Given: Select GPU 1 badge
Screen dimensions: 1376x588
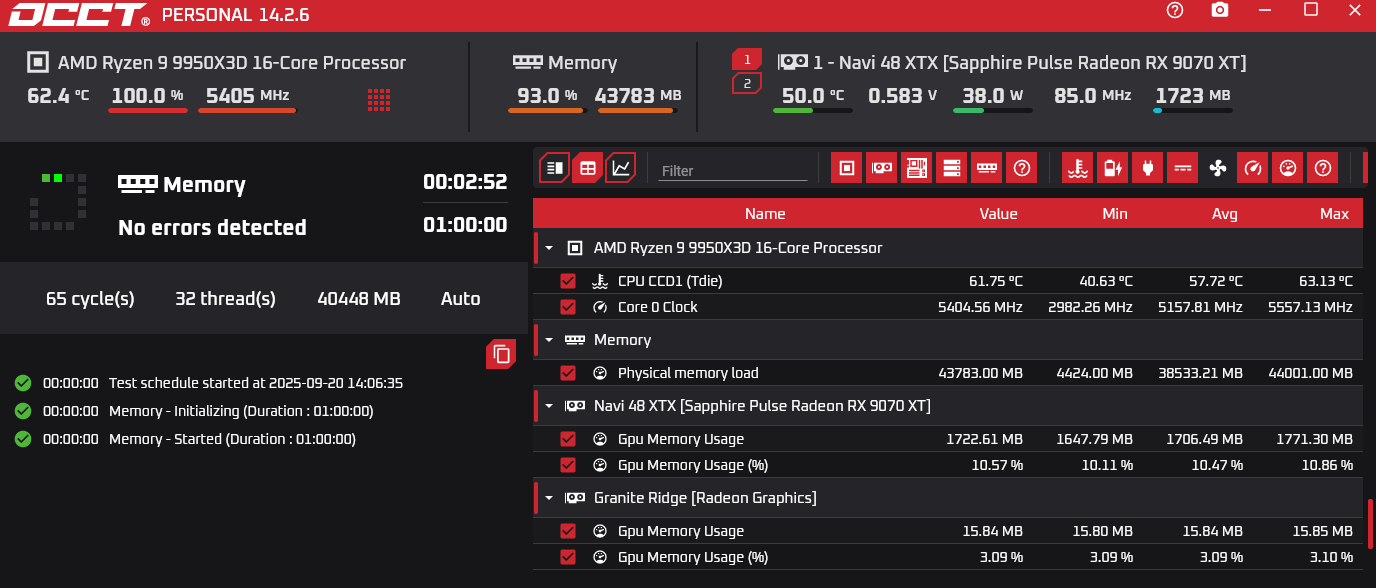Looking at the screenshot, I should coord(747,58).
